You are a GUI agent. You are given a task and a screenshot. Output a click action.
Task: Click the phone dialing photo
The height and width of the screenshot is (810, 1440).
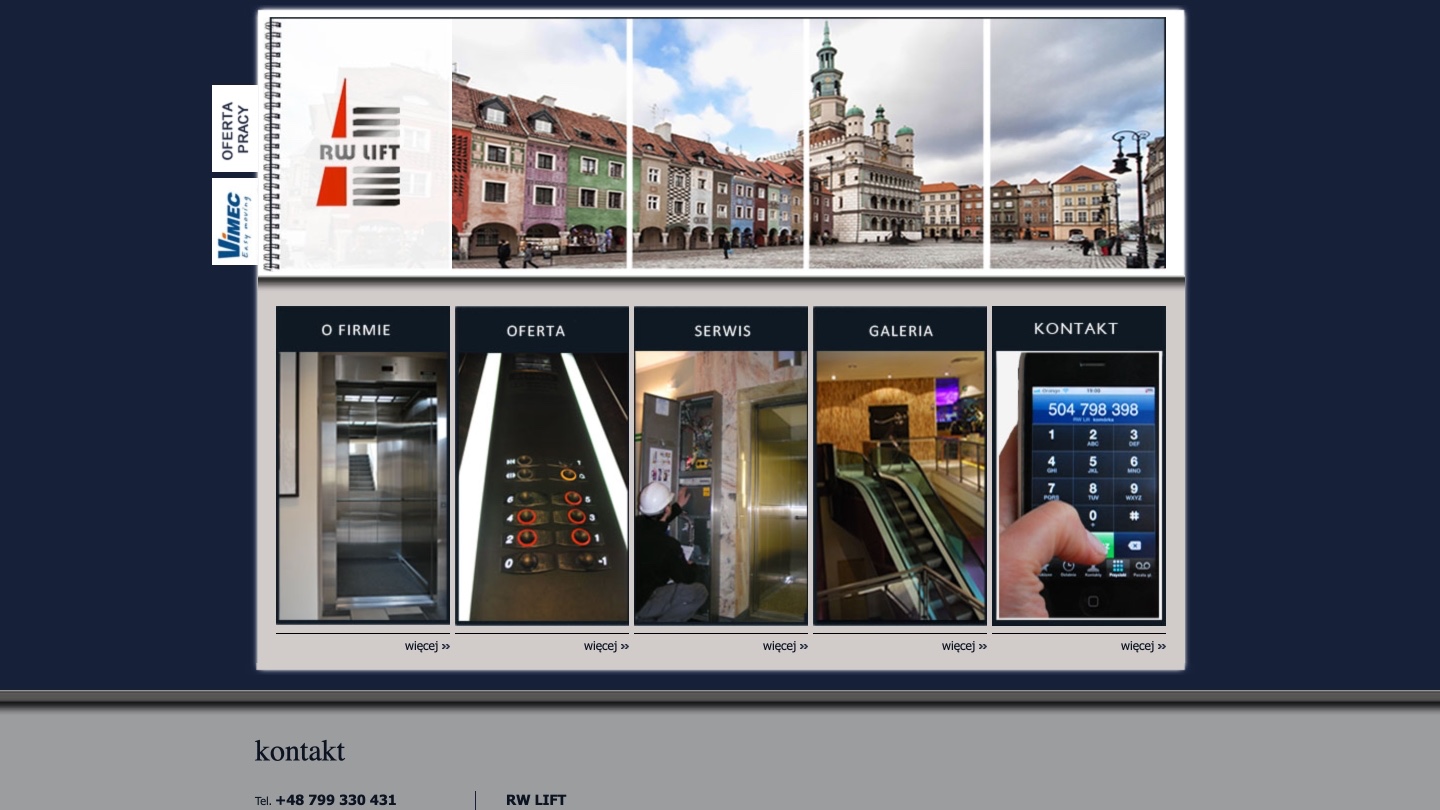(1079, 485)
